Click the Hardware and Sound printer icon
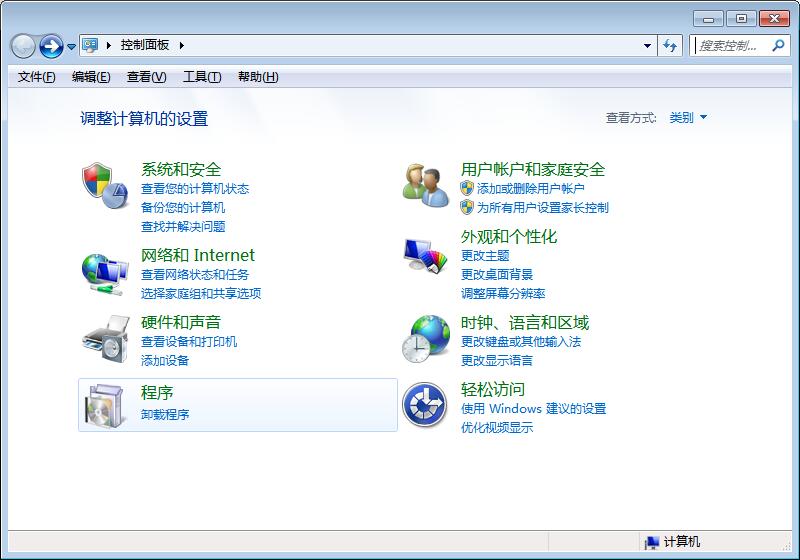800x560 pixels. 105,338
